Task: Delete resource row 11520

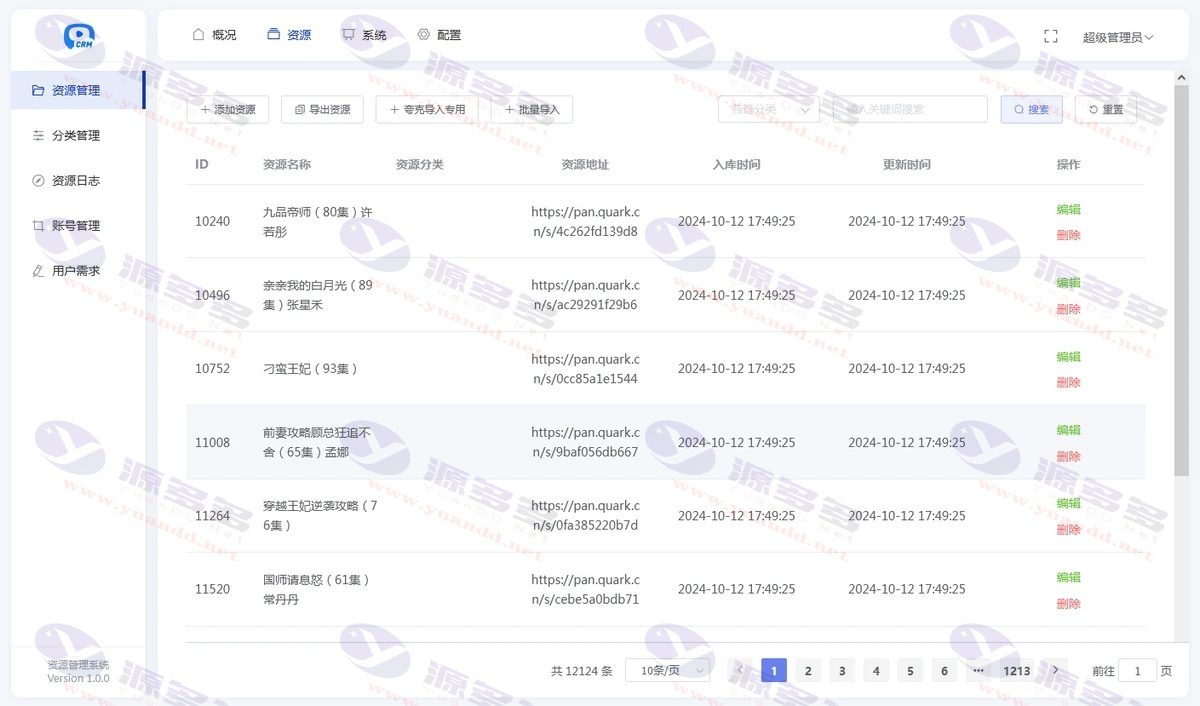Action: click(x=1068, y=603)
